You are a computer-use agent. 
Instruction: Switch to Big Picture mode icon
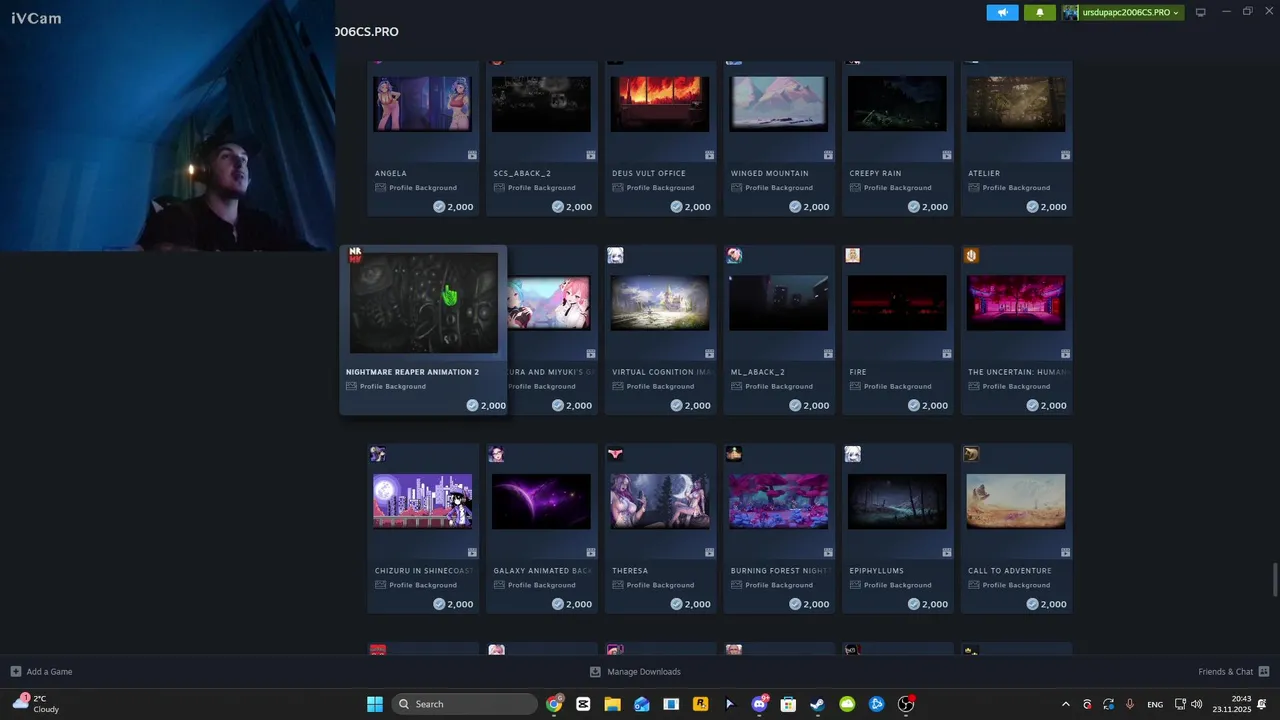(1200, 12)
